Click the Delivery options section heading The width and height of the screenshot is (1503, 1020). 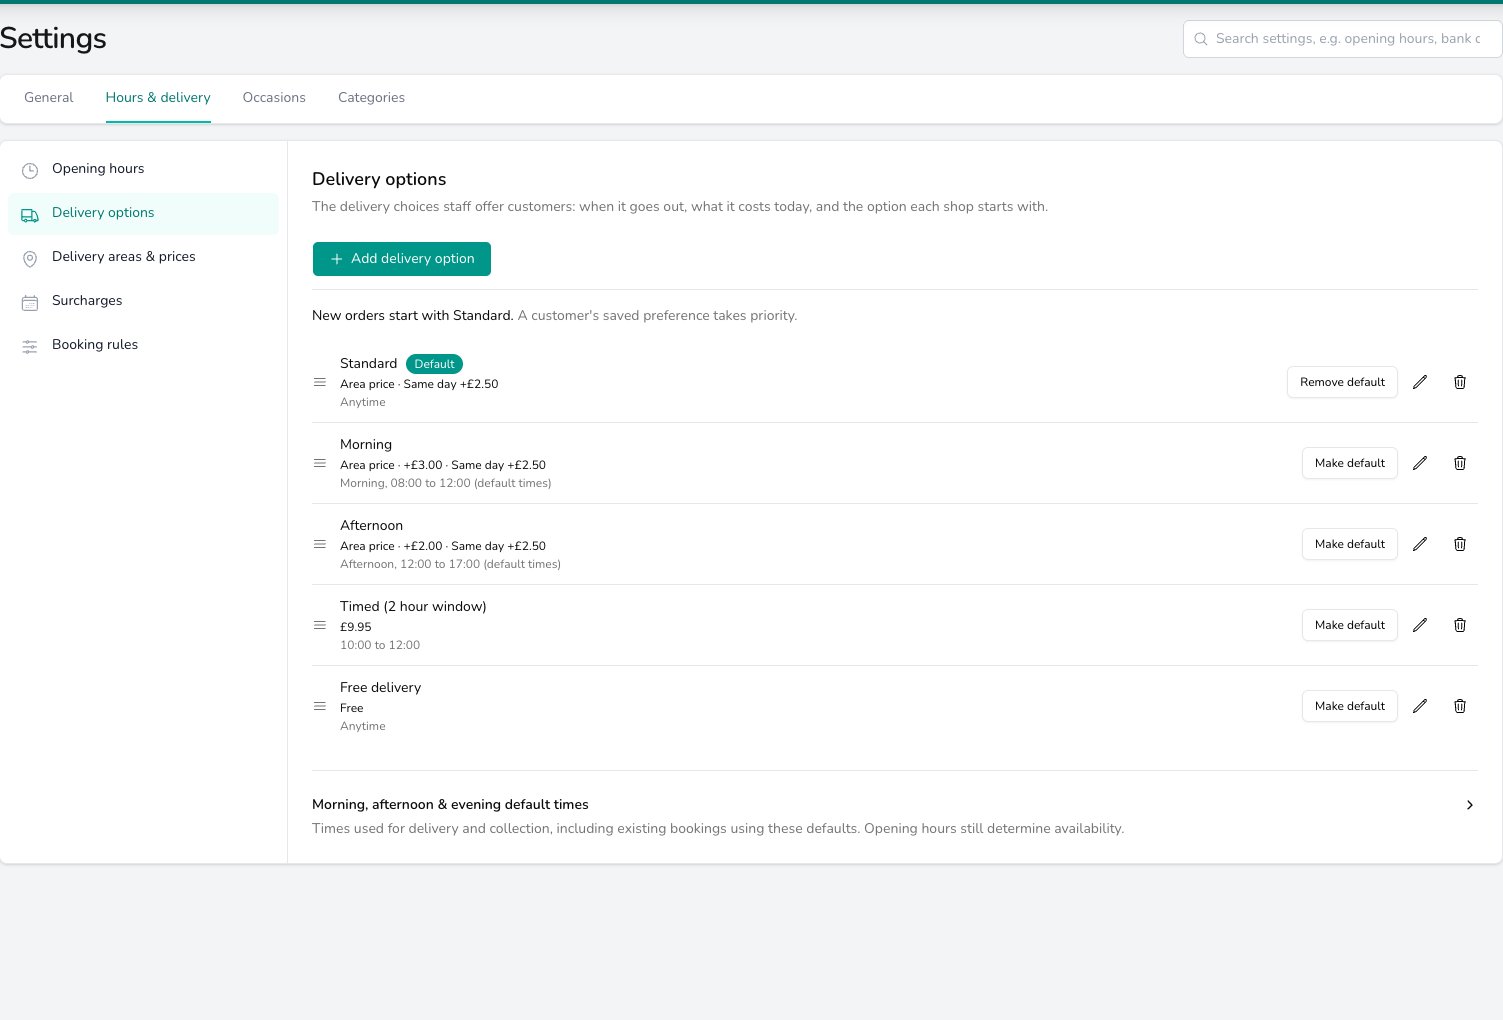tap(379, 179)
